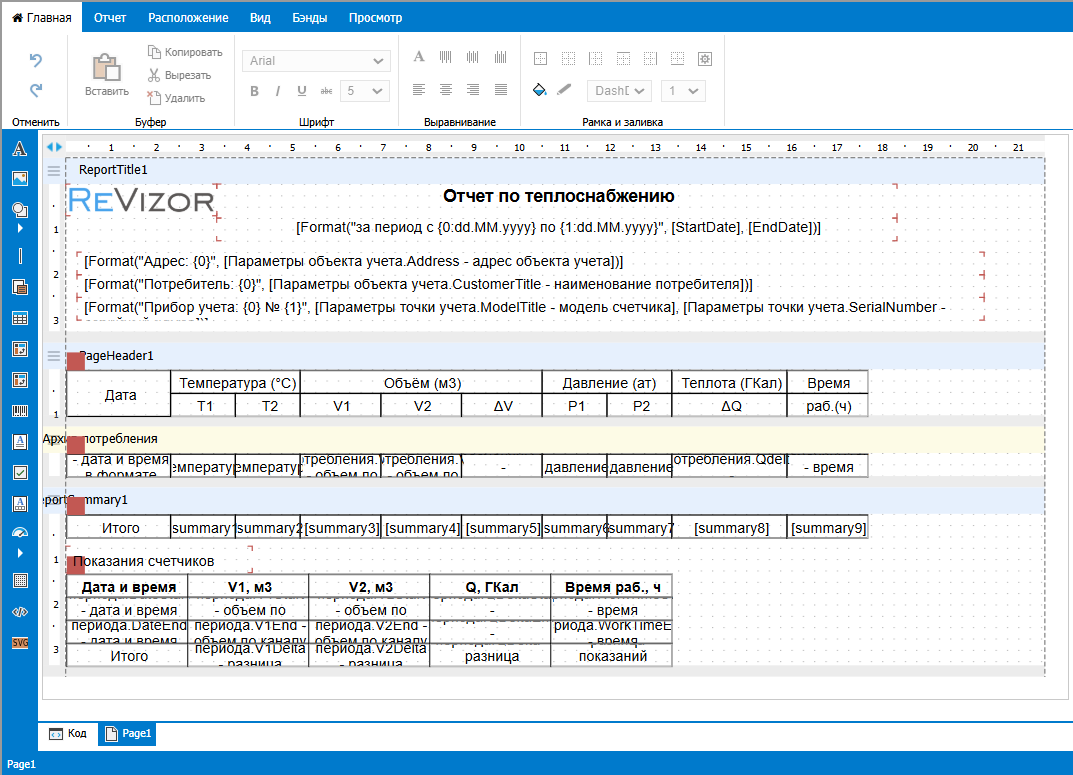Redo the last undone action

point(36,90)
